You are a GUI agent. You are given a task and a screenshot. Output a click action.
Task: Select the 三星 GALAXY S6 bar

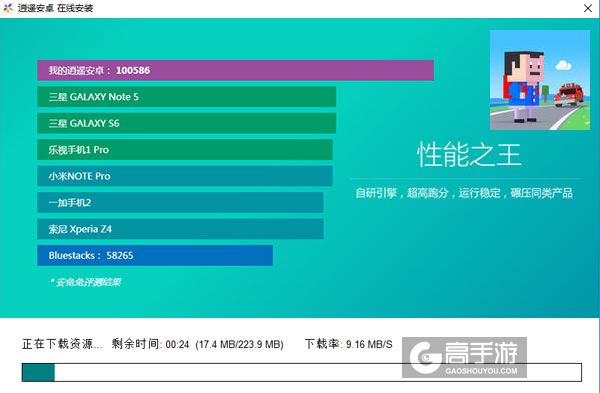187,123
